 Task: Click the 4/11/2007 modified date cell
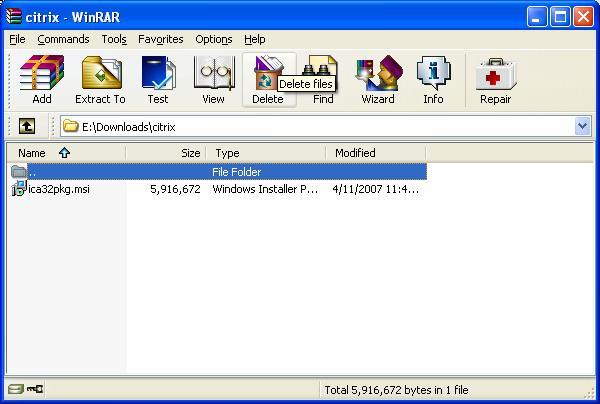coord(375,189)
